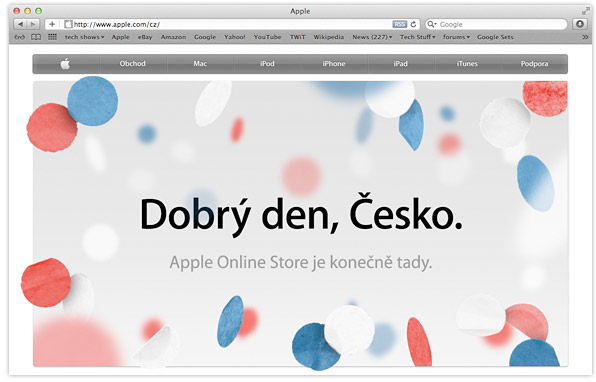This screenshot has height=382, width=596.
Task: Open the TWiT bookmark
Action: [x=297, y=37]
